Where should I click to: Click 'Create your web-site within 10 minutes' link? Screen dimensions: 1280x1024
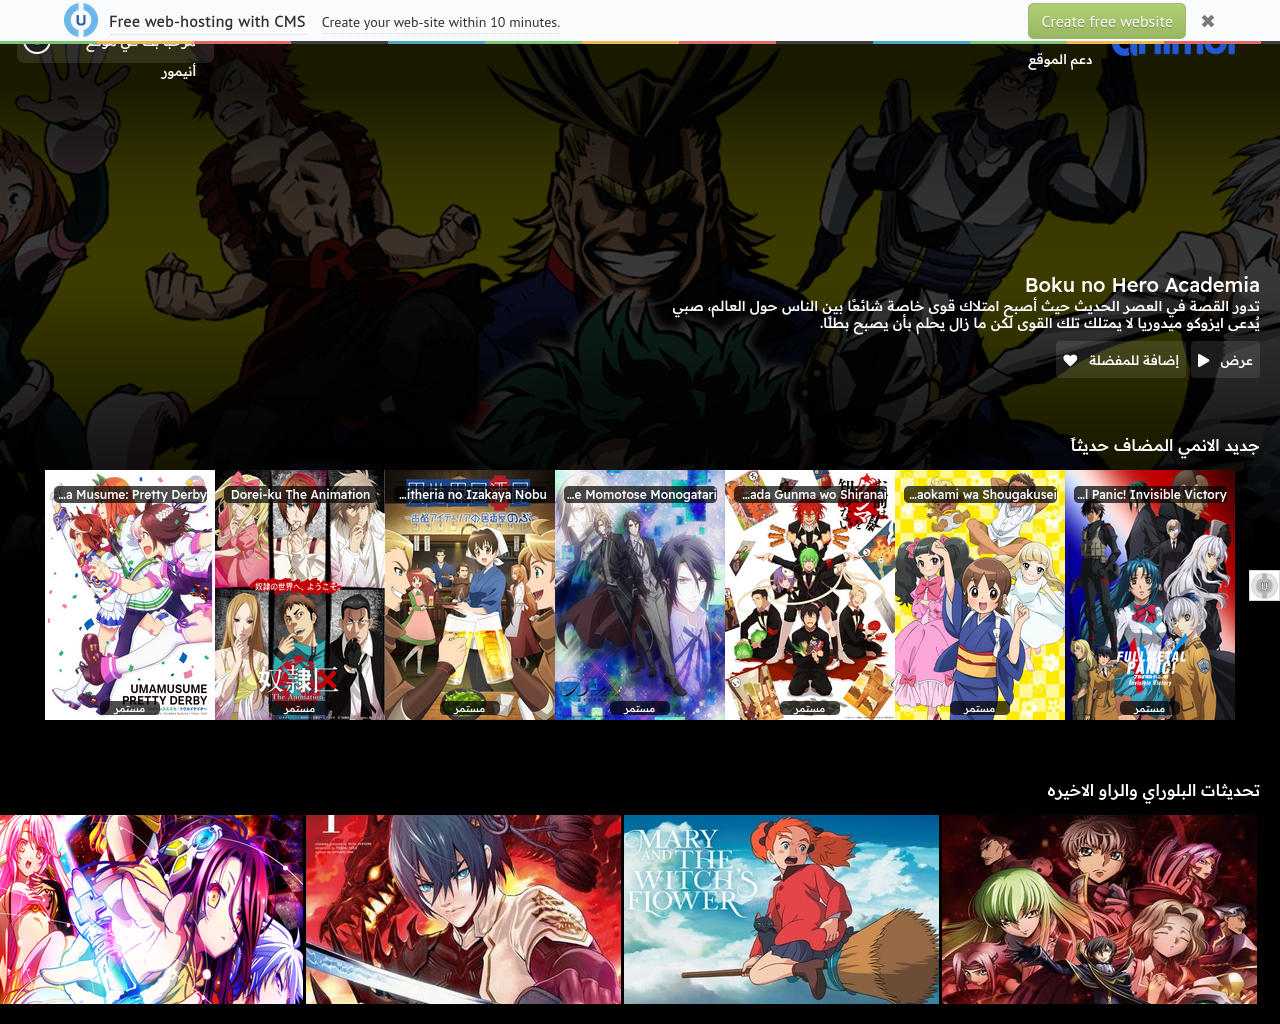(x=441, y=22)
